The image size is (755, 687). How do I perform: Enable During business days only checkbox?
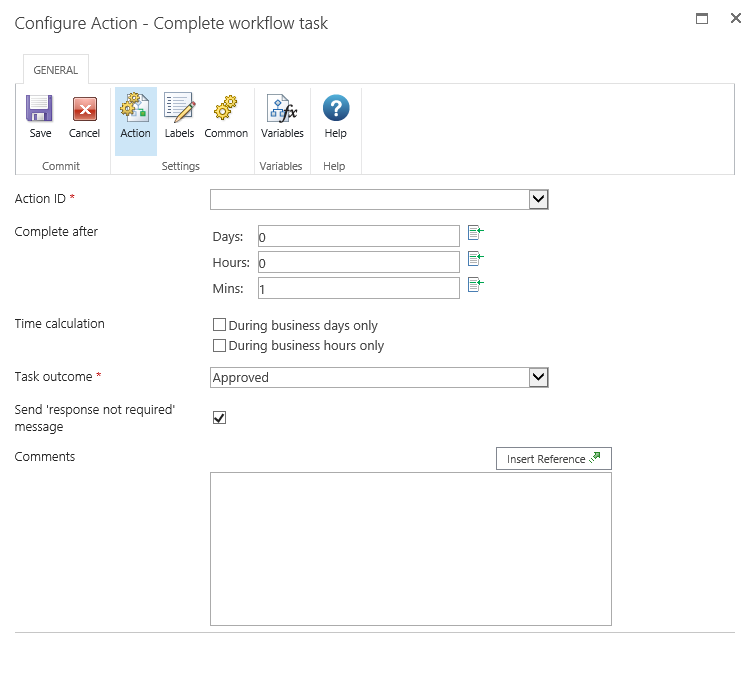pyautogui.click(x=219, y=325)
